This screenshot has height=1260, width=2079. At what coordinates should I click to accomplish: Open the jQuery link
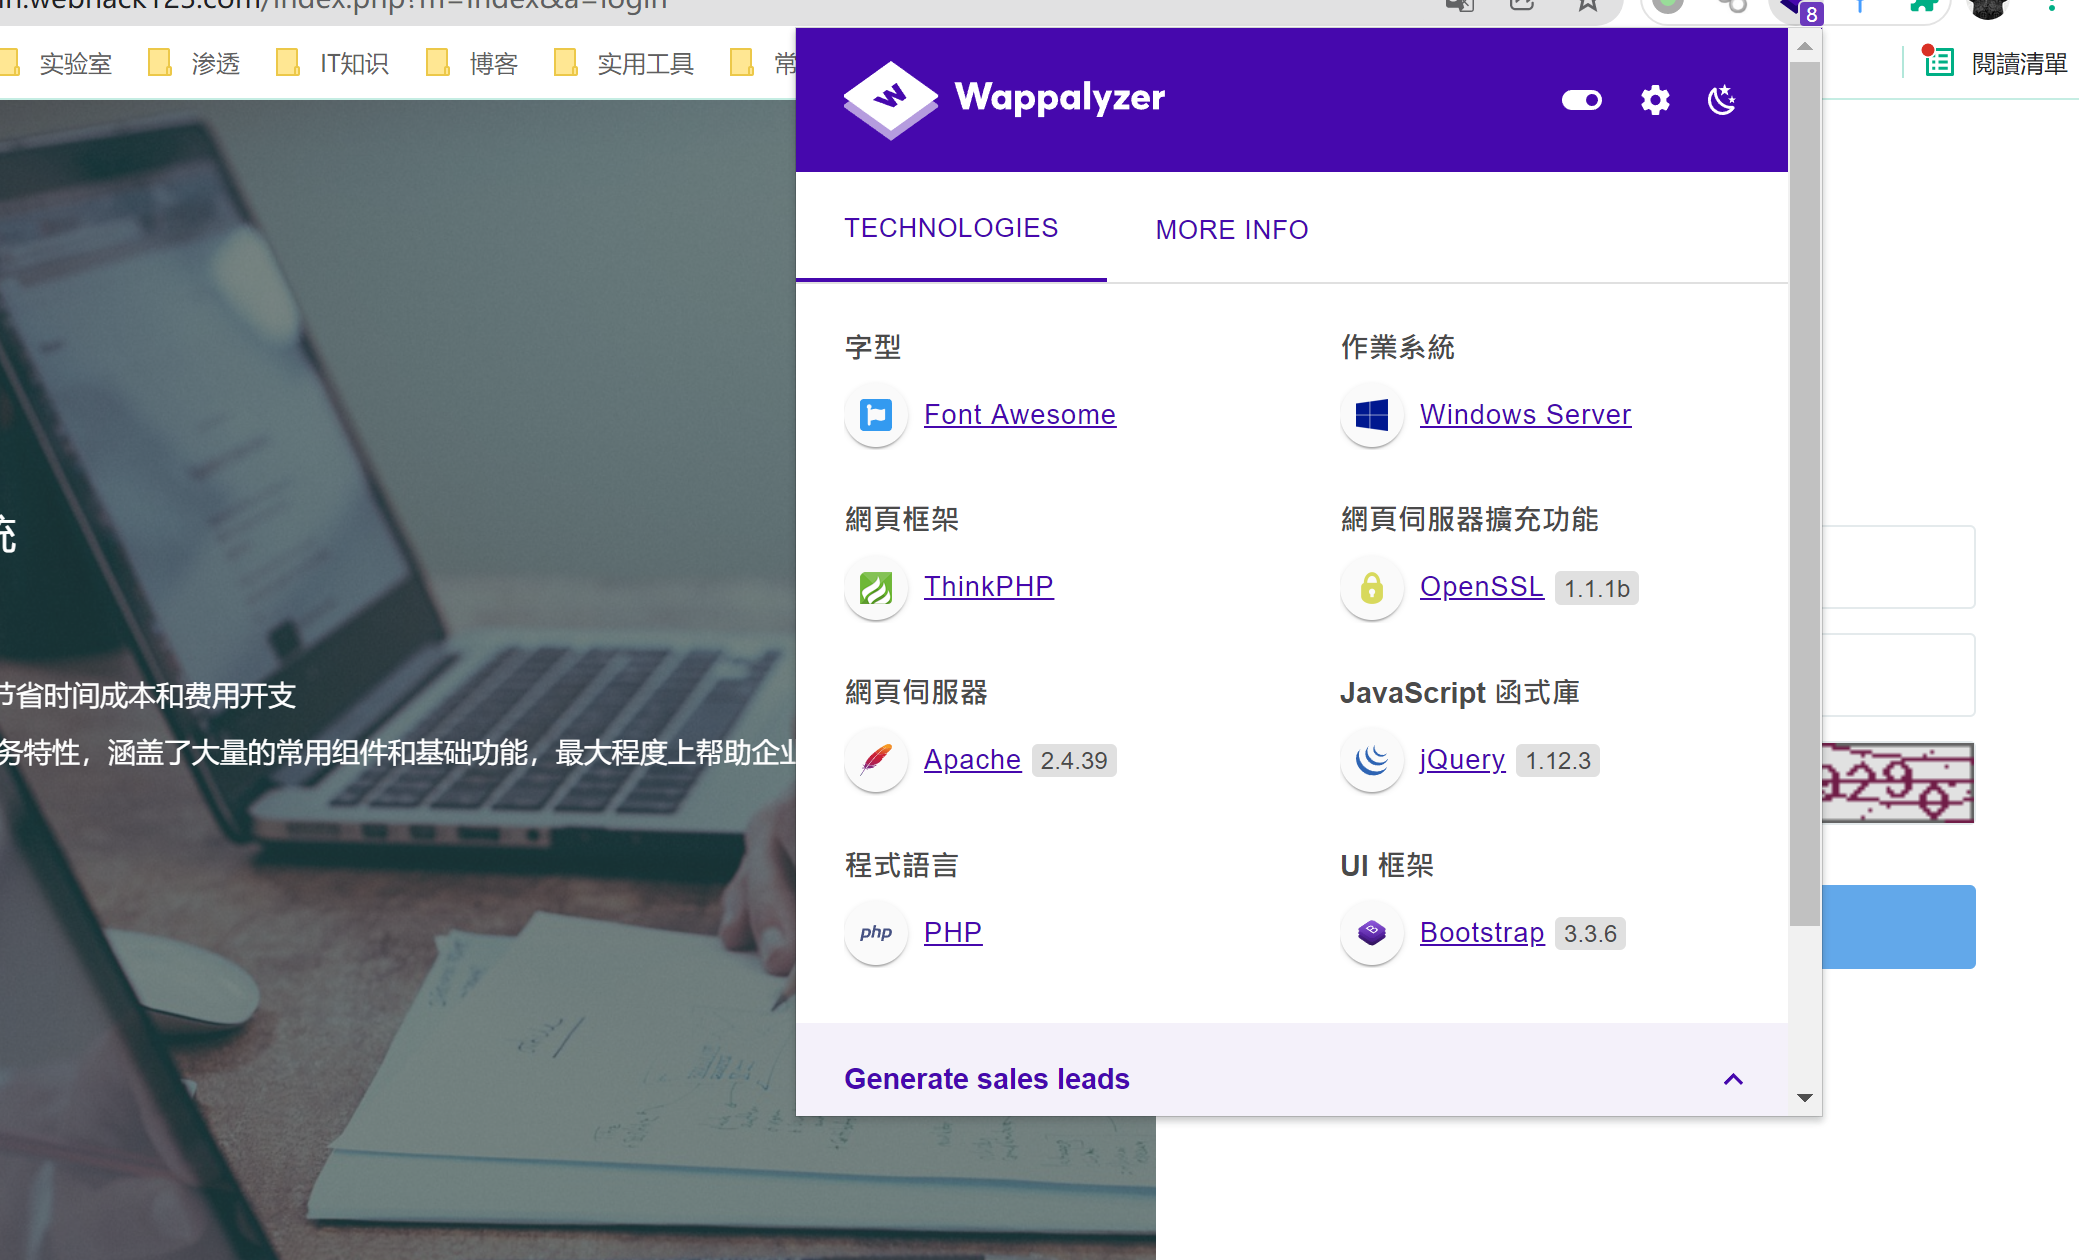(1462, 759)
